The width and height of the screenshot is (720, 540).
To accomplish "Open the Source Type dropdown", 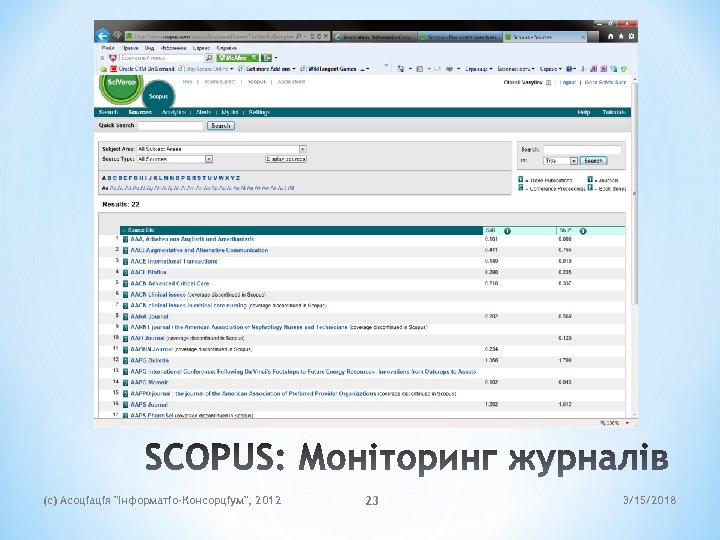I will [174, 159].
